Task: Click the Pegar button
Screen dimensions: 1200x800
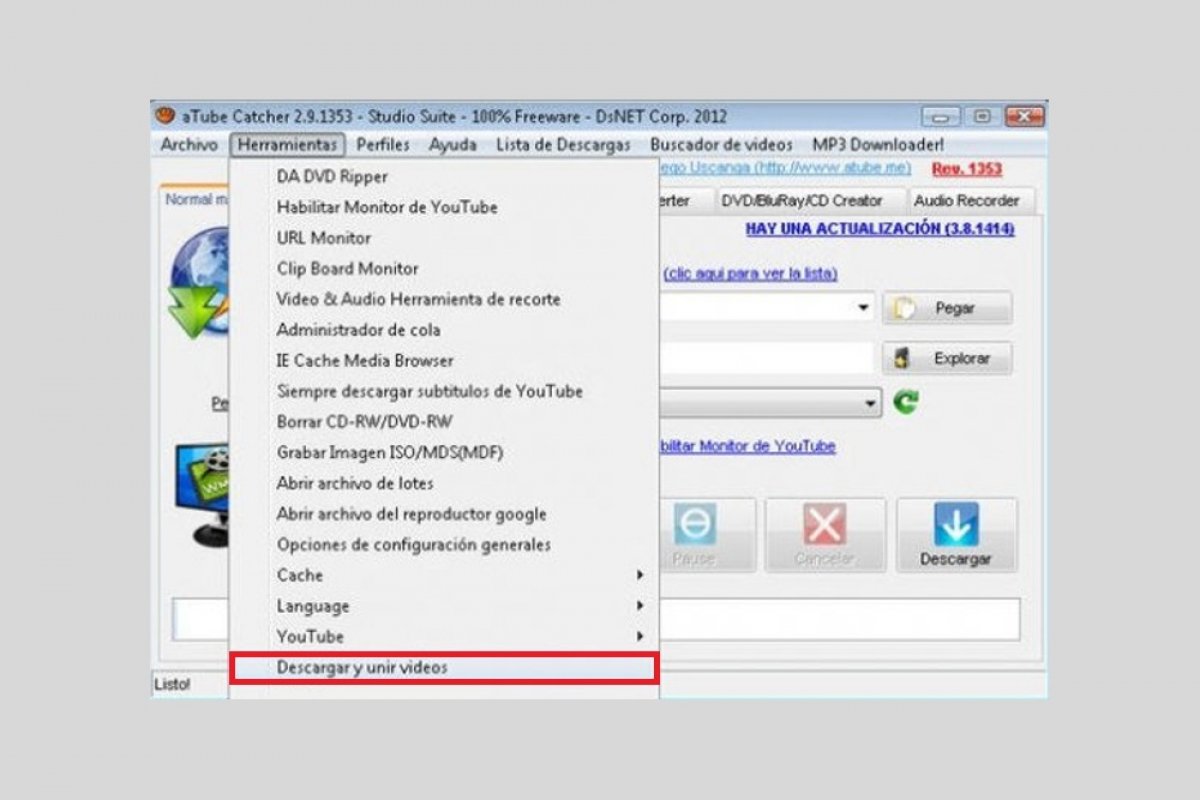Action: point(947,308)
